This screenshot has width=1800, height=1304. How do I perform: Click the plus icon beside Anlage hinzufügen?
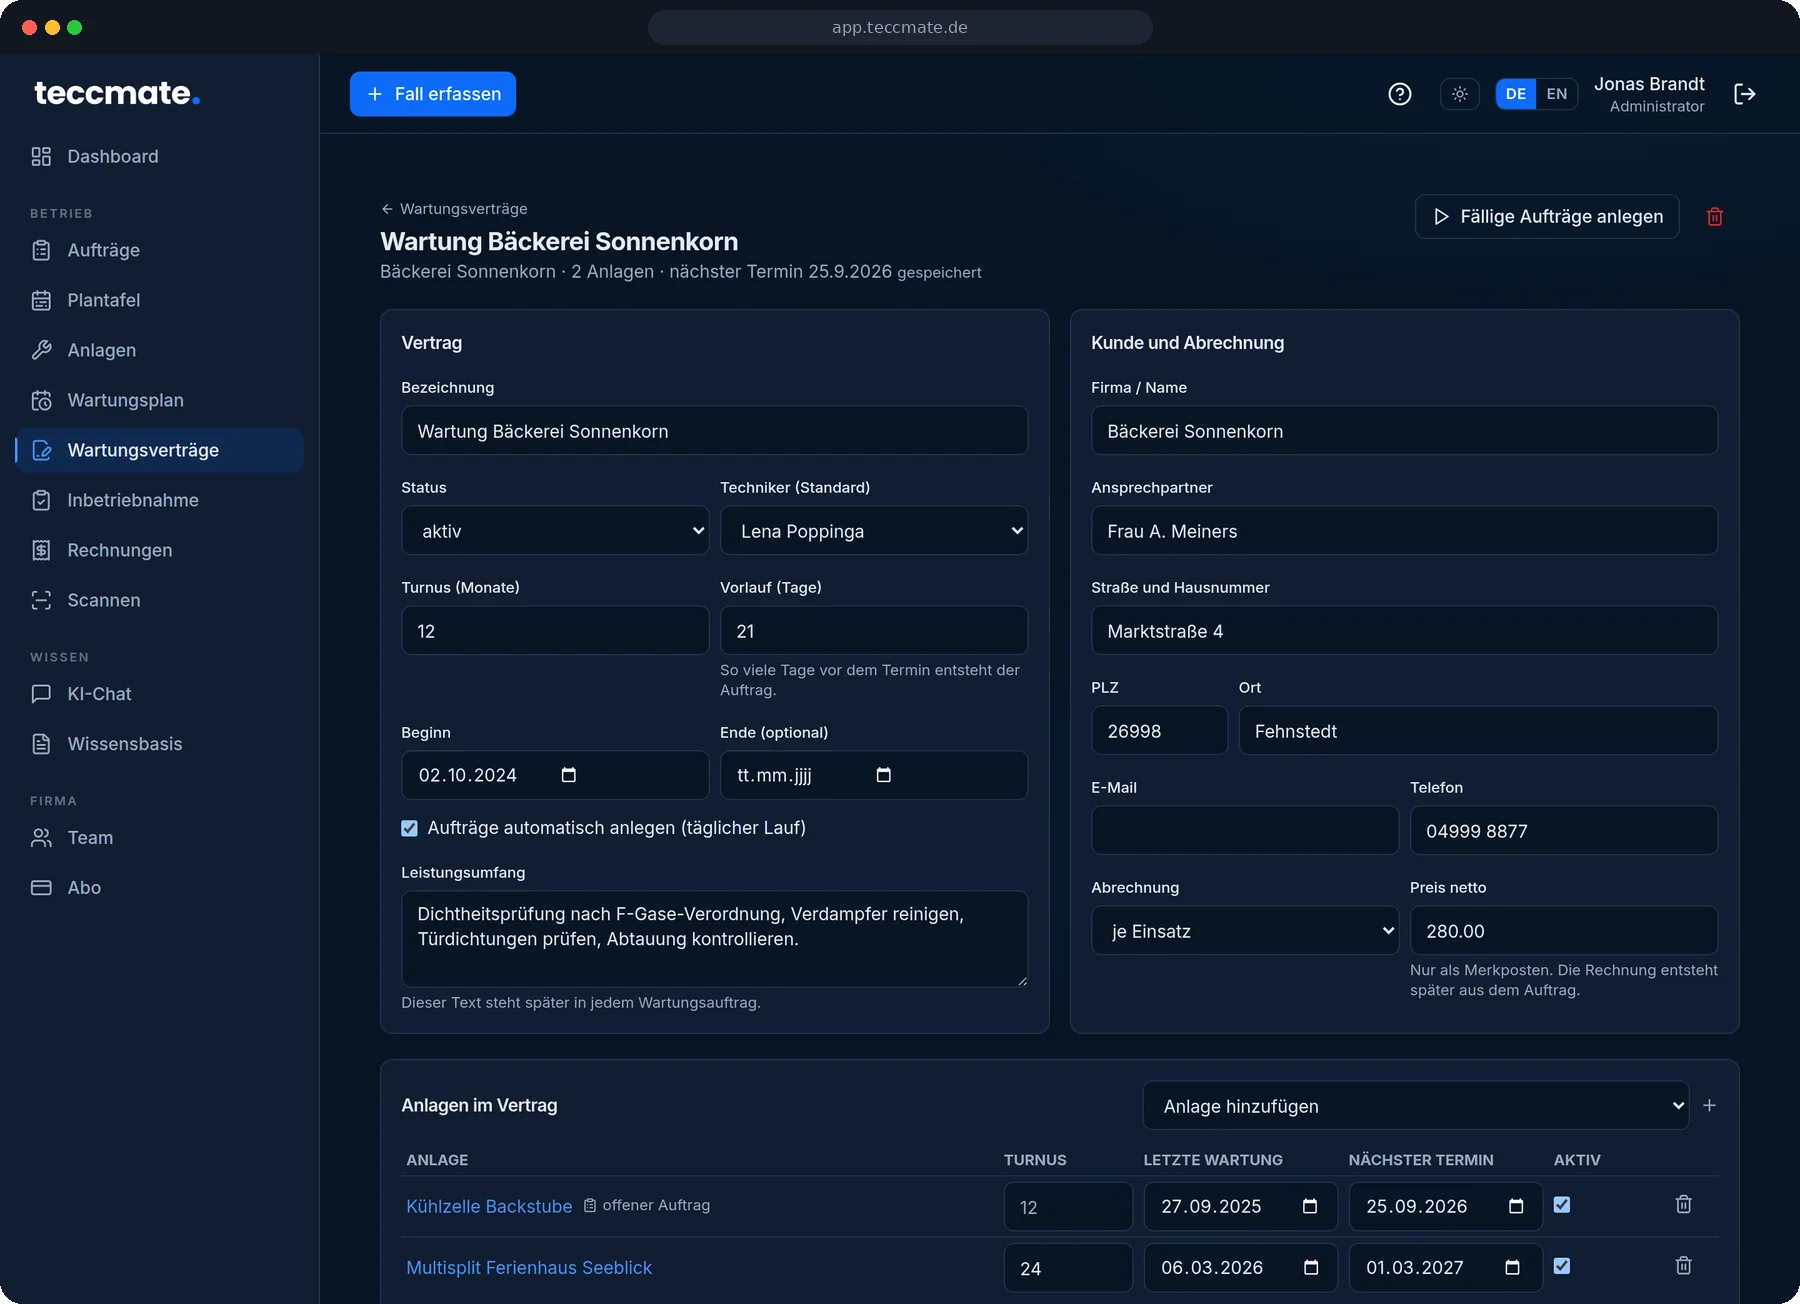1710,1105
